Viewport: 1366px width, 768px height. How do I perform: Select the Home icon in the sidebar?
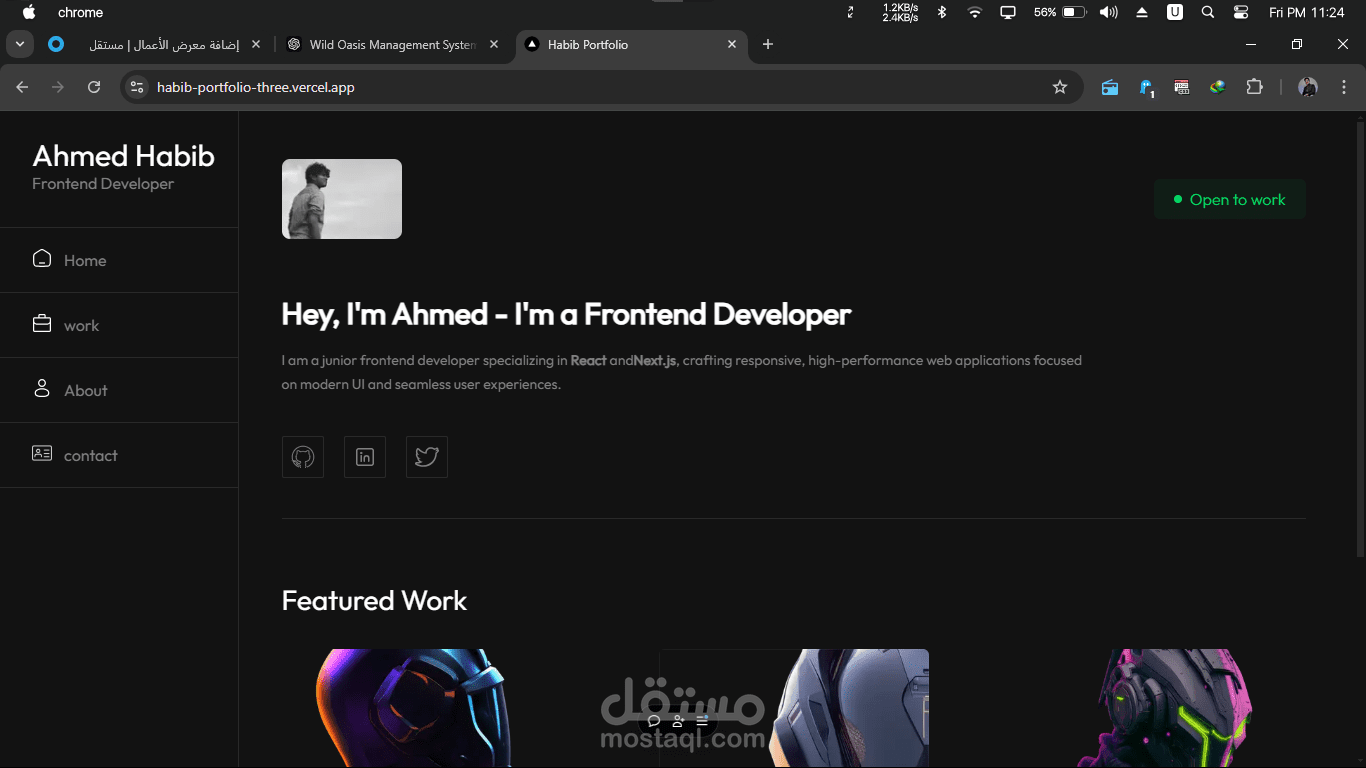pos(41,258)
